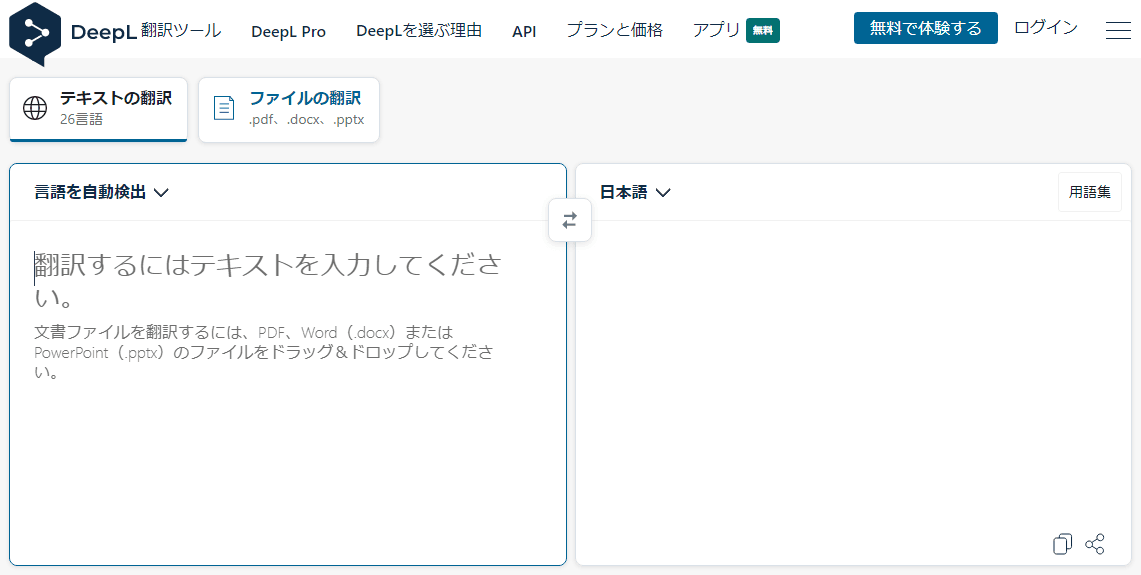The width and height of the screenshot is (1141, 575).
Task: Open the hamburger menu icon
Action: [1118, 31]
